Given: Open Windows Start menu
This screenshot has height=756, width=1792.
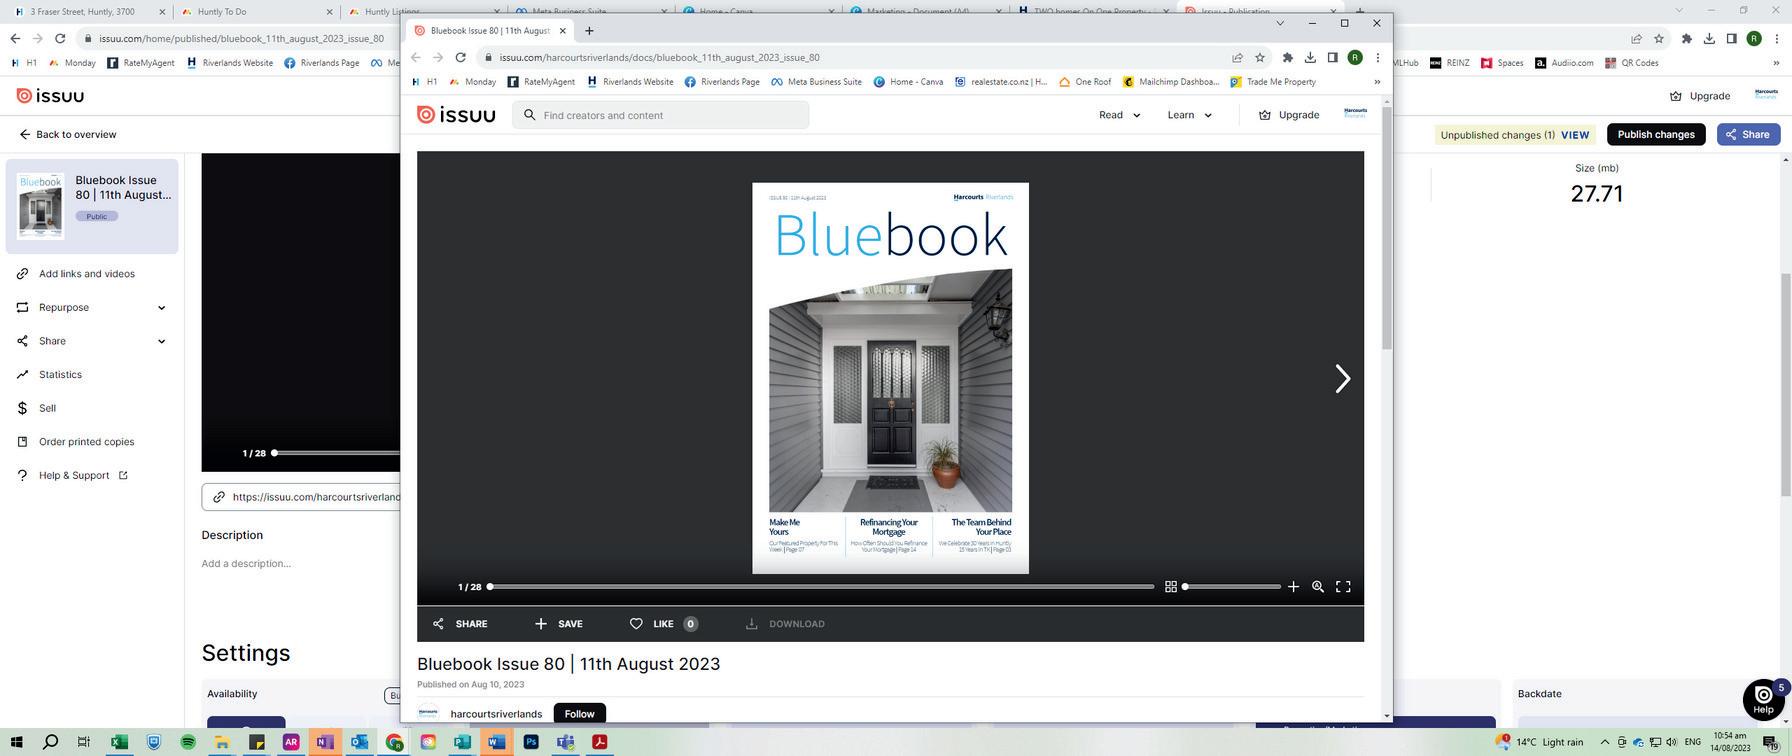Looking at the screenshot, I should [x=16, y=742].
